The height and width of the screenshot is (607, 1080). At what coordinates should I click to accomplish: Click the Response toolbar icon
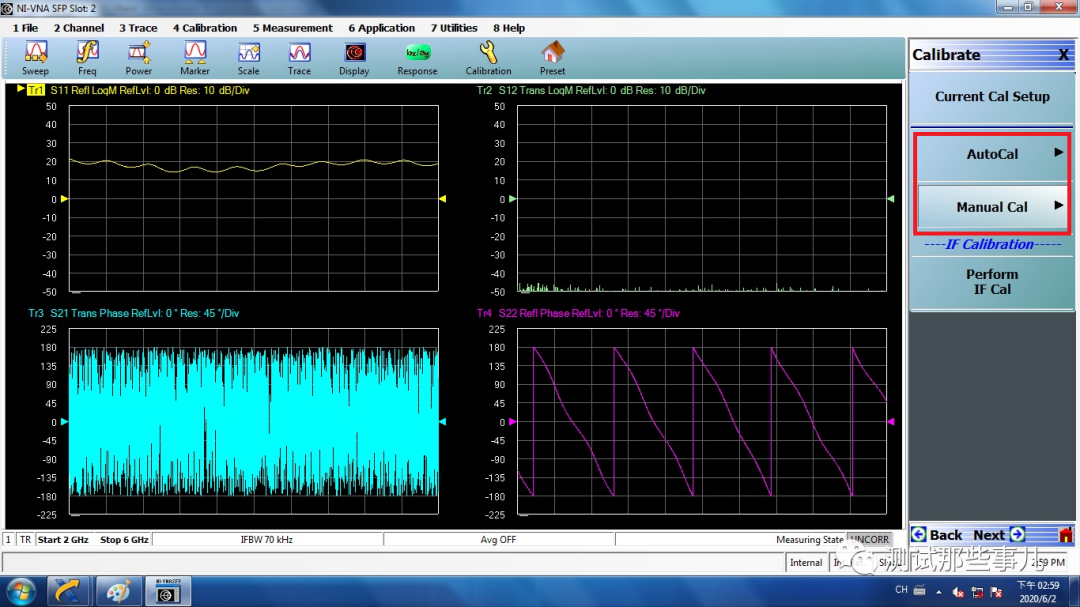tap(417, 58)
